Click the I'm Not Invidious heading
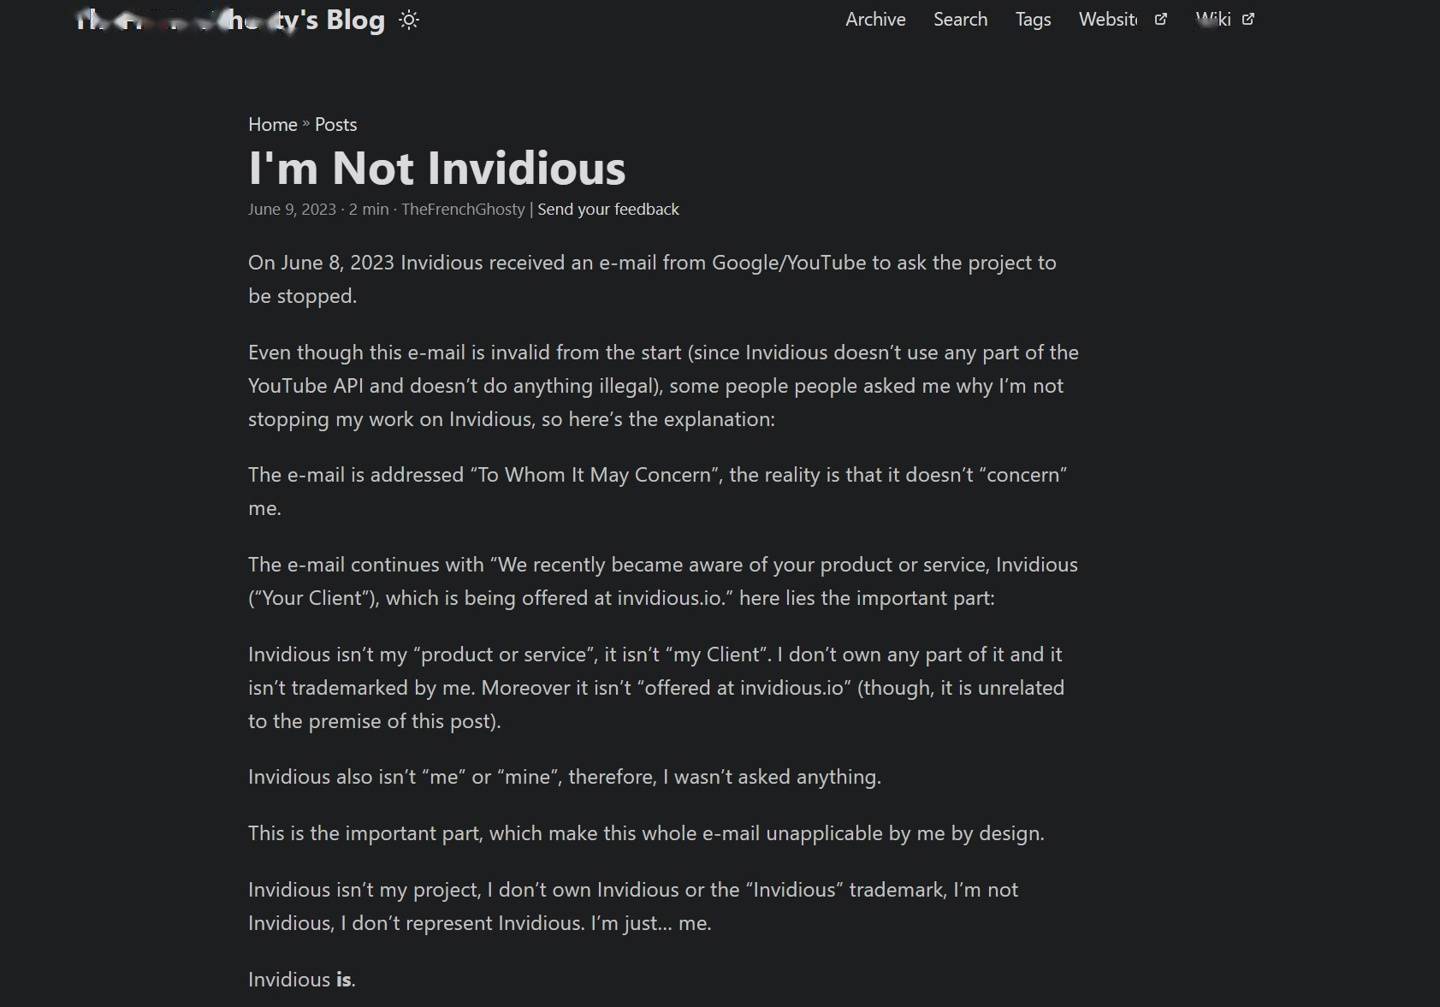The height and width of the screenshot is (1007, 1440). pos(437,167)
